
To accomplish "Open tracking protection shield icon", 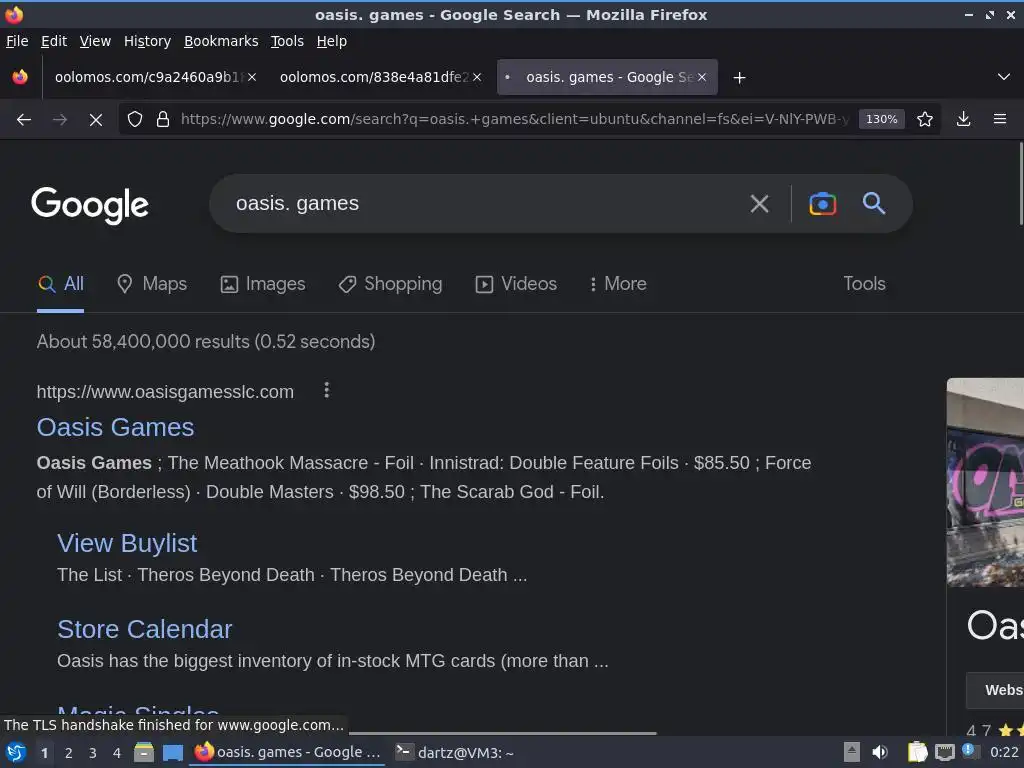I will click(x=135, y=120).
